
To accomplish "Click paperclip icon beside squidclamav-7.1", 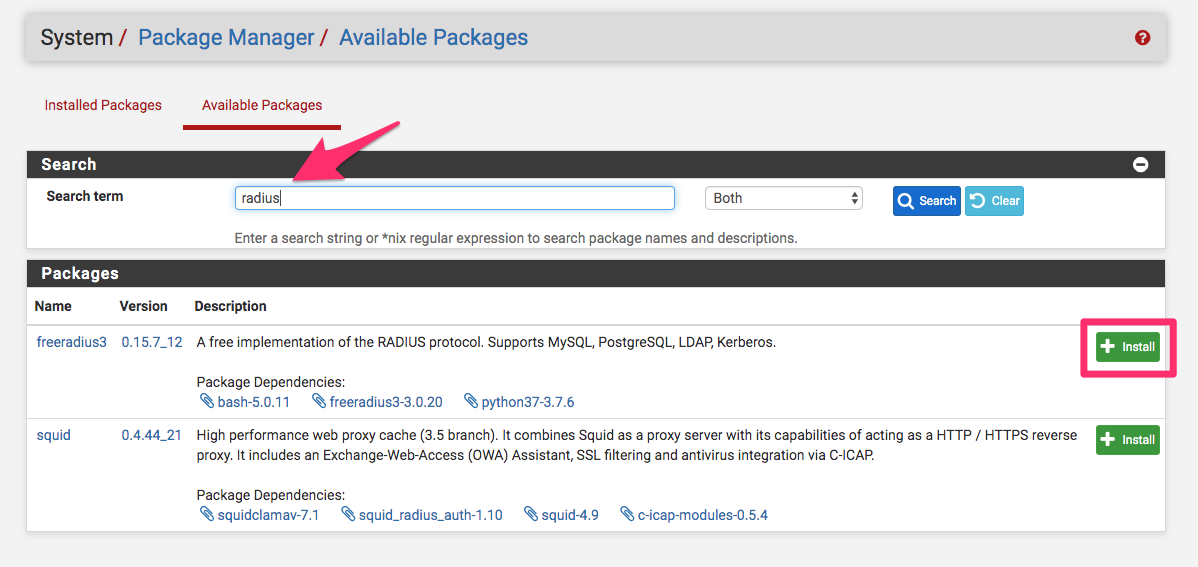I will click(x=207, y=514).
